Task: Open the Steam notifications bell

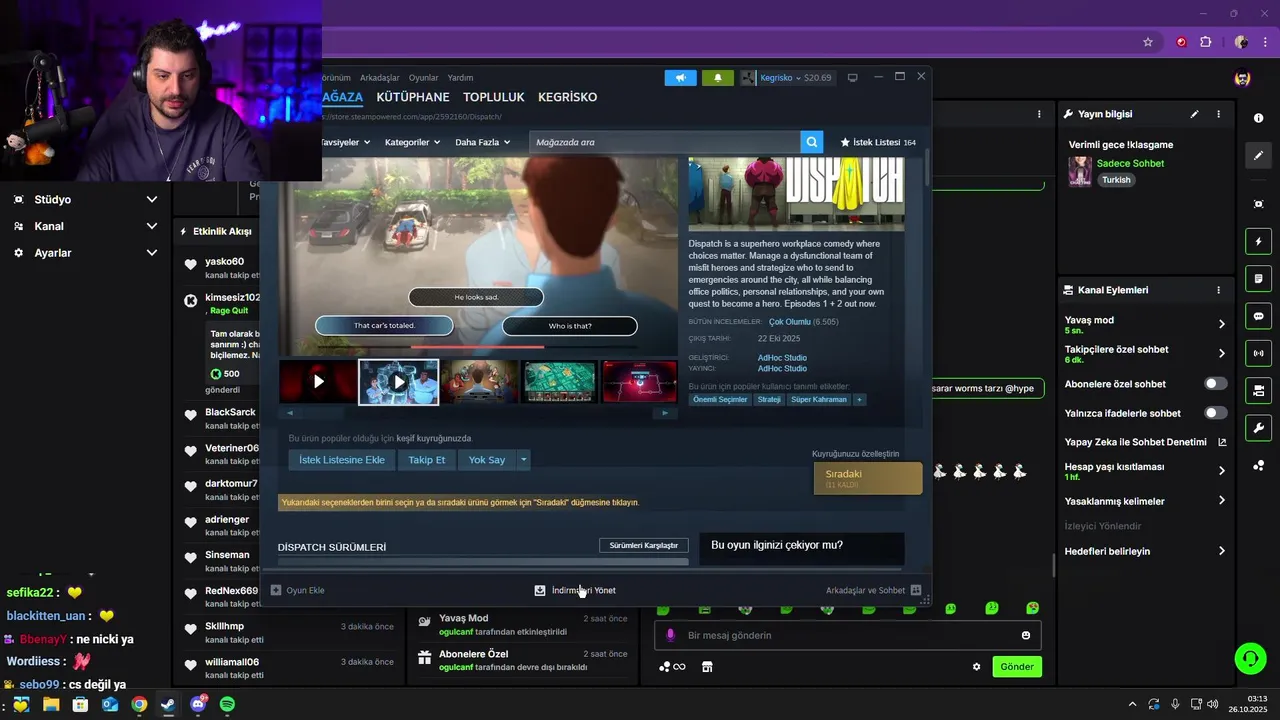Action: 717,77
